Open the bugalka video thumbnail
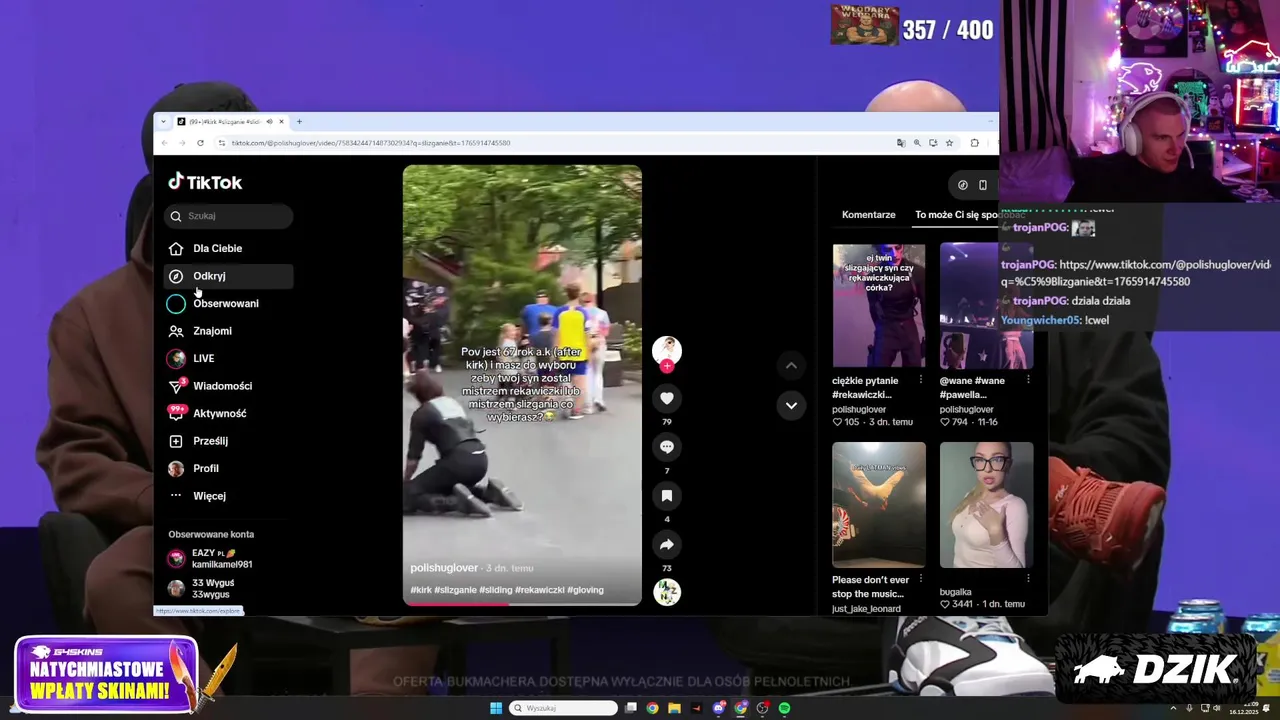Screen dimensions: 1280x720 (986, 505)
